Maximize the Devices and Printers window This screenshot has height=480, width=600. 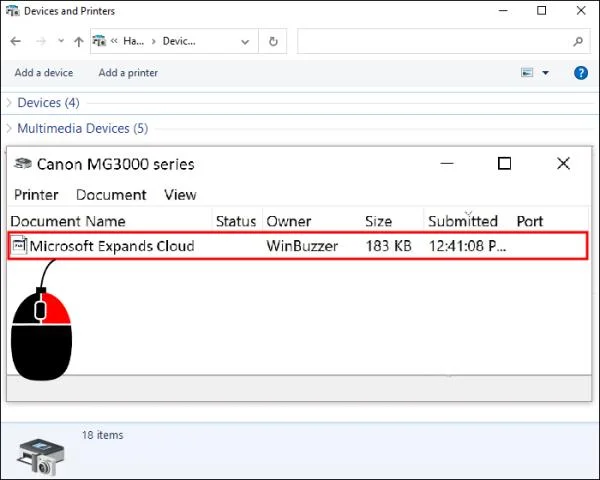[541, 11]
